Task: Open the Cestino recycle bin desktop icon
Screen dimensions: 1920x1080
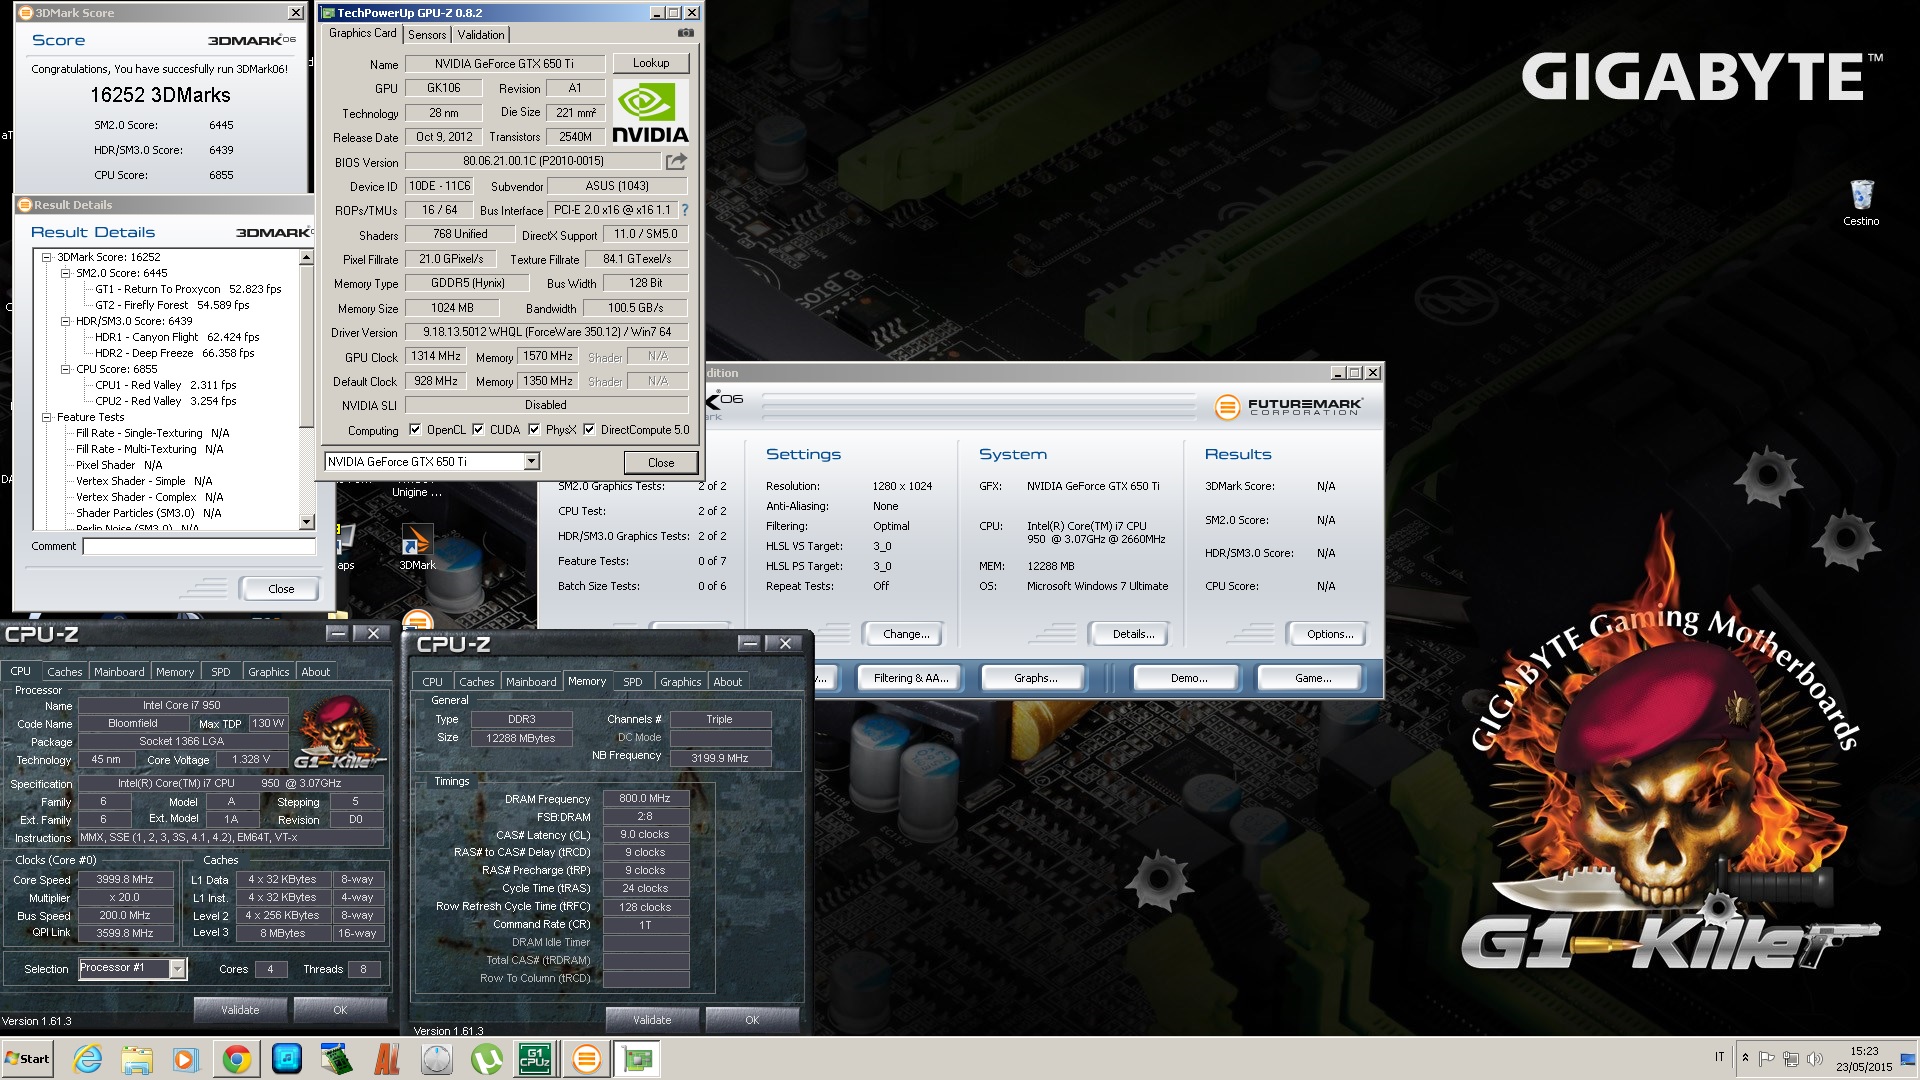Action: point(1861,201)
